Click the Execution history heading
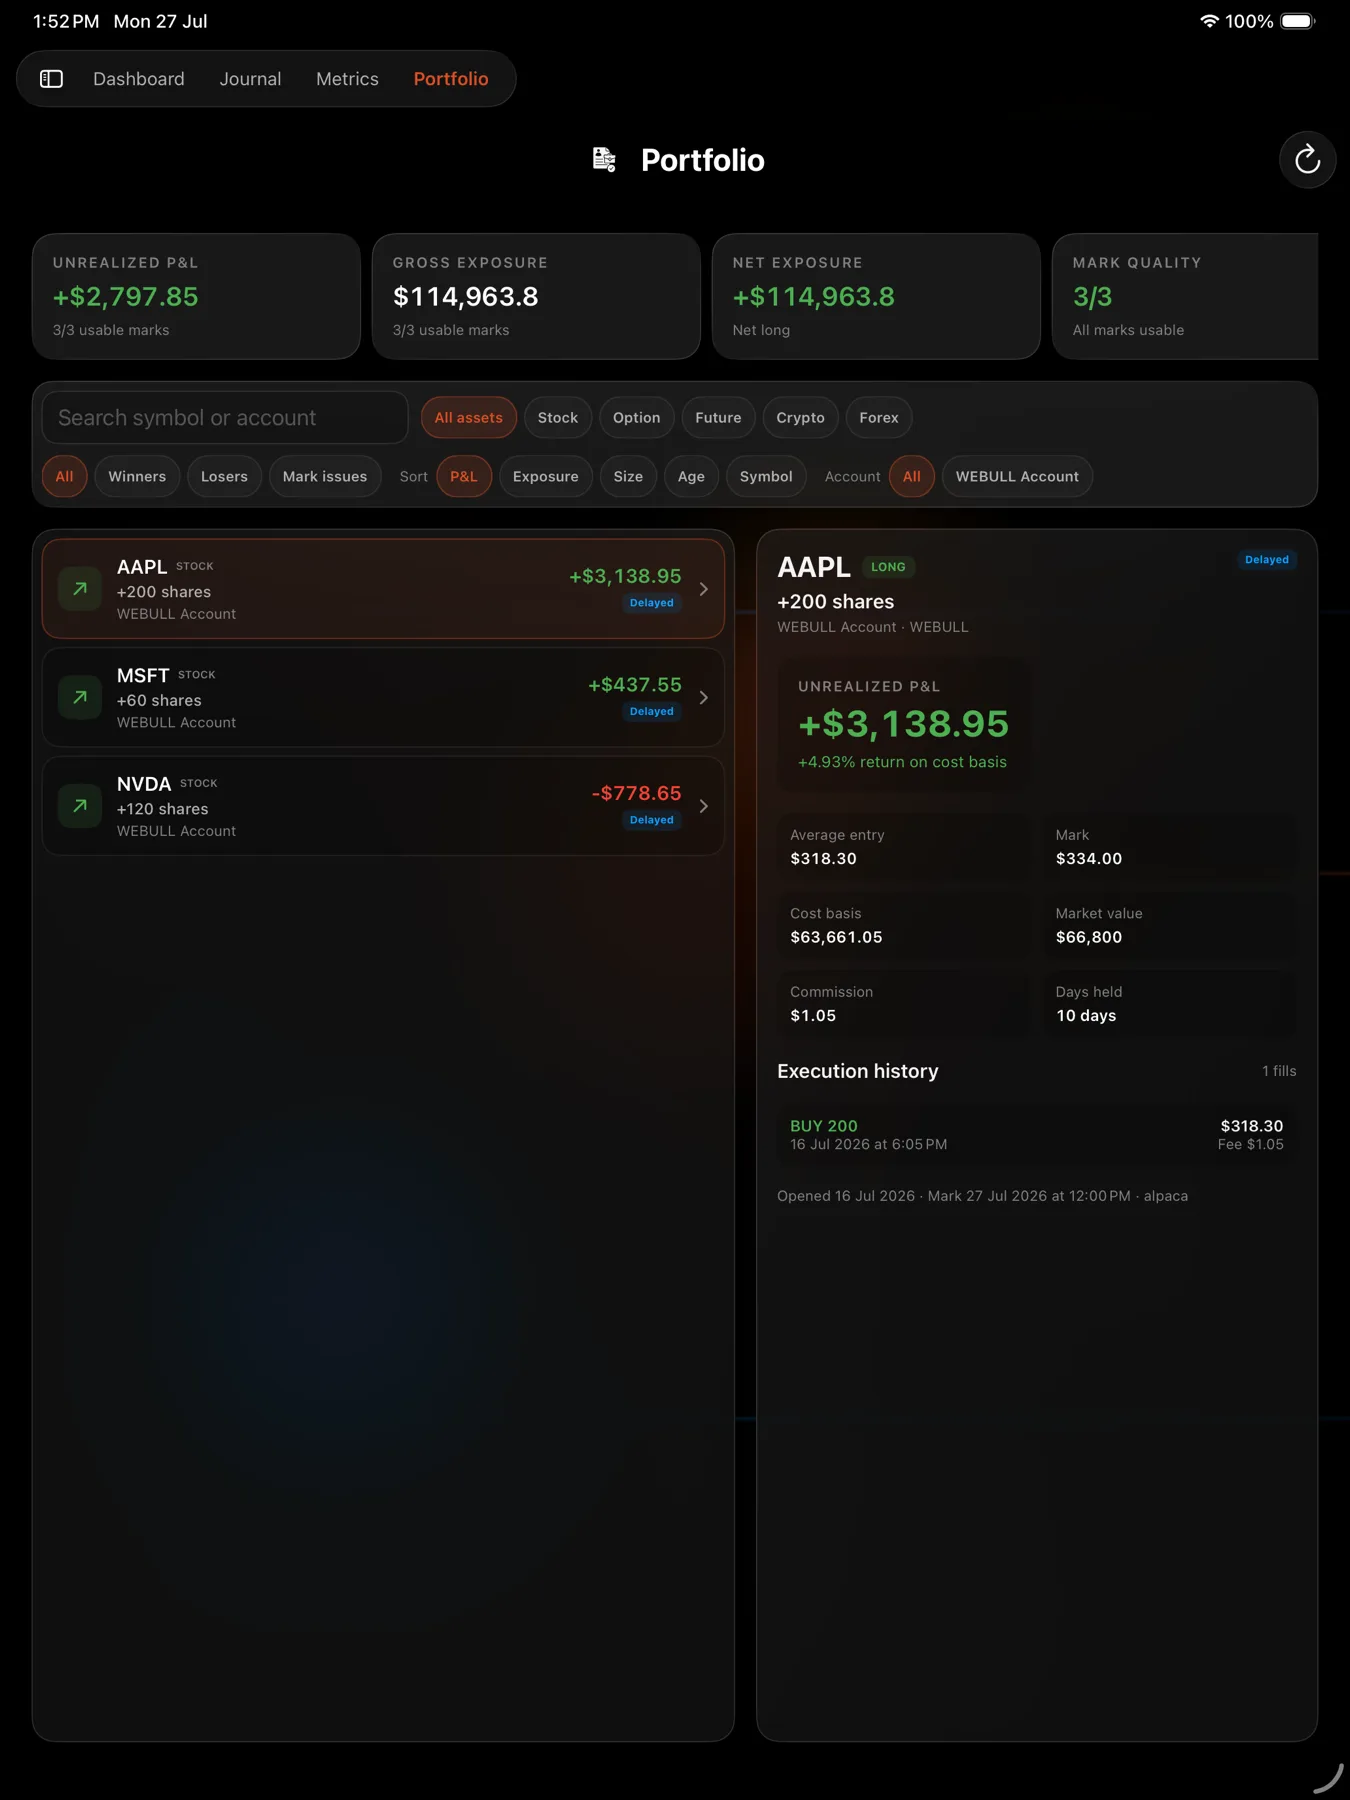Image resolution: width=1350 pixels, height=1800 pixels. [x=857, y=1071]
